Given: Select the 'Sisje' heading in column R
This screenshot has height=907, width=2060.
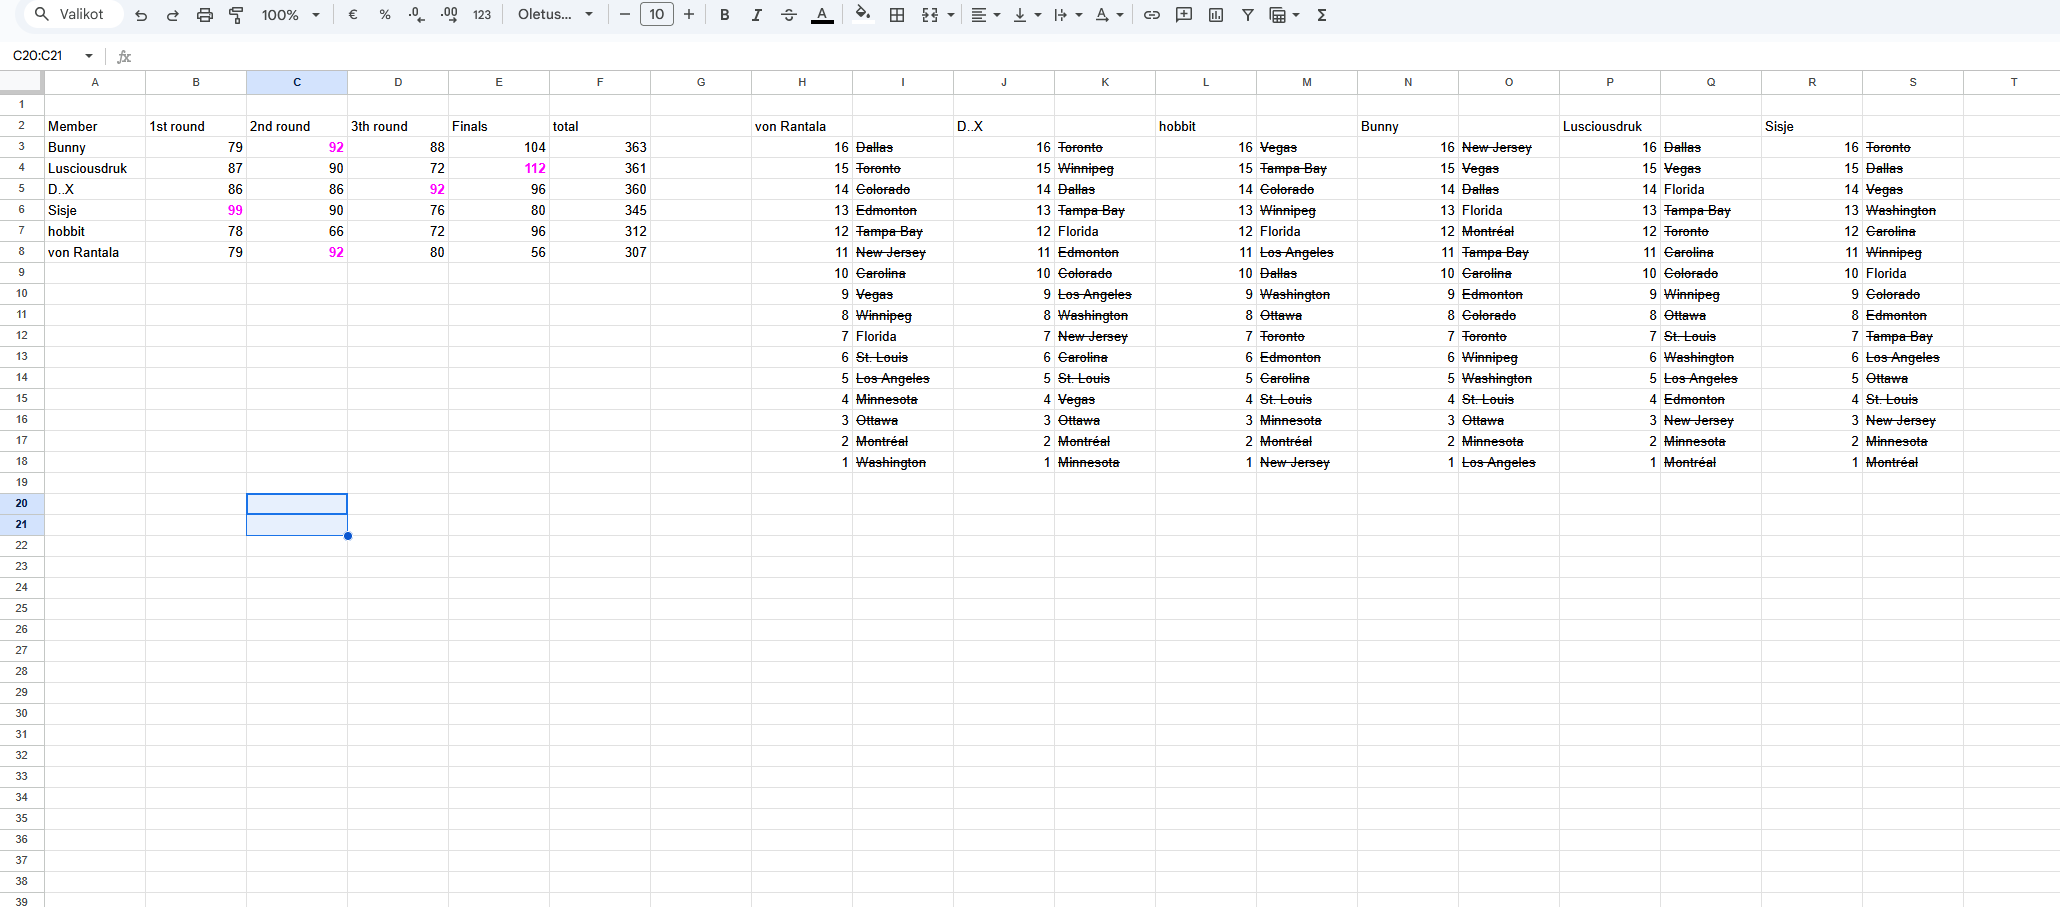Looking at the screenshot, I should [1812, 126].
